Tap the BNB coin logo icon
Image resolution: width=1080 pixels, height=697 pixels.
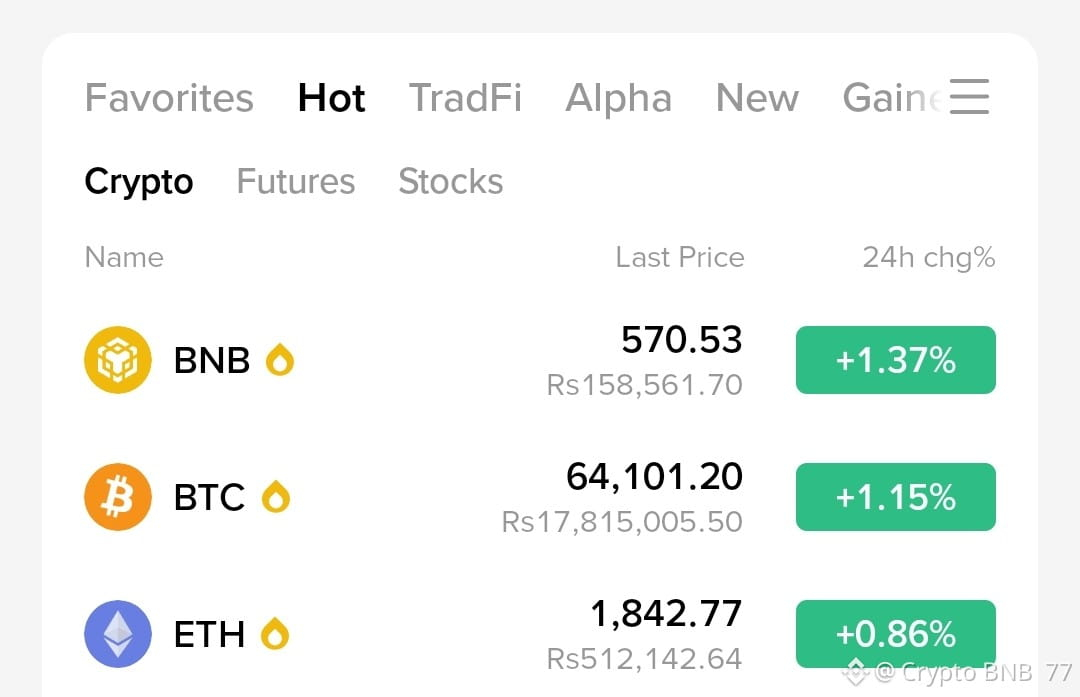point(118,360)
